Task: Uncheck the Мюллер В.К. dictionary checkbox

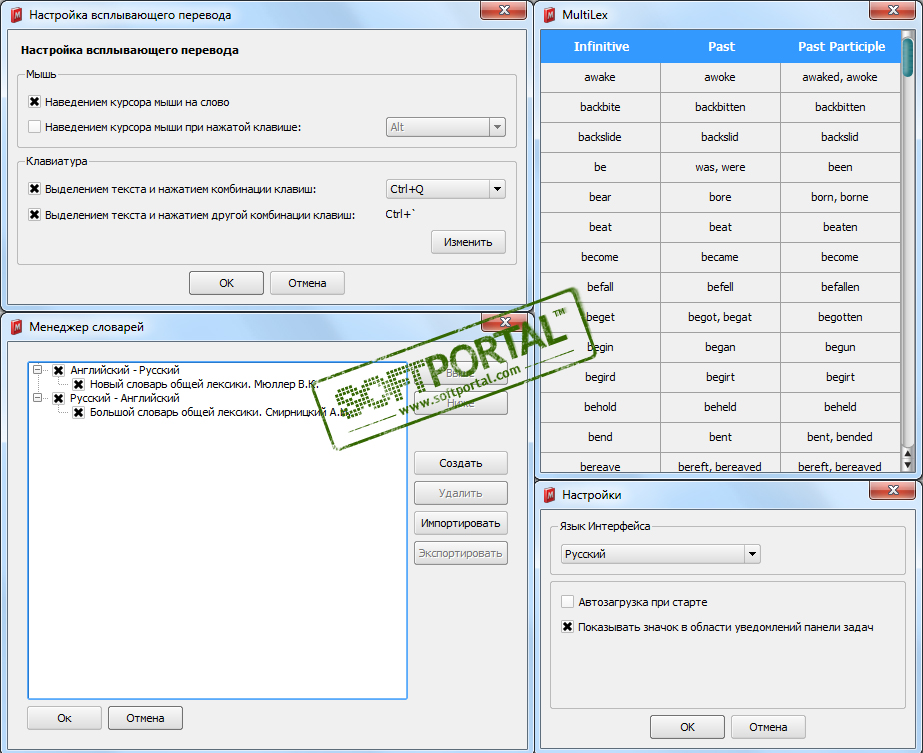Action: click(78, 384)
